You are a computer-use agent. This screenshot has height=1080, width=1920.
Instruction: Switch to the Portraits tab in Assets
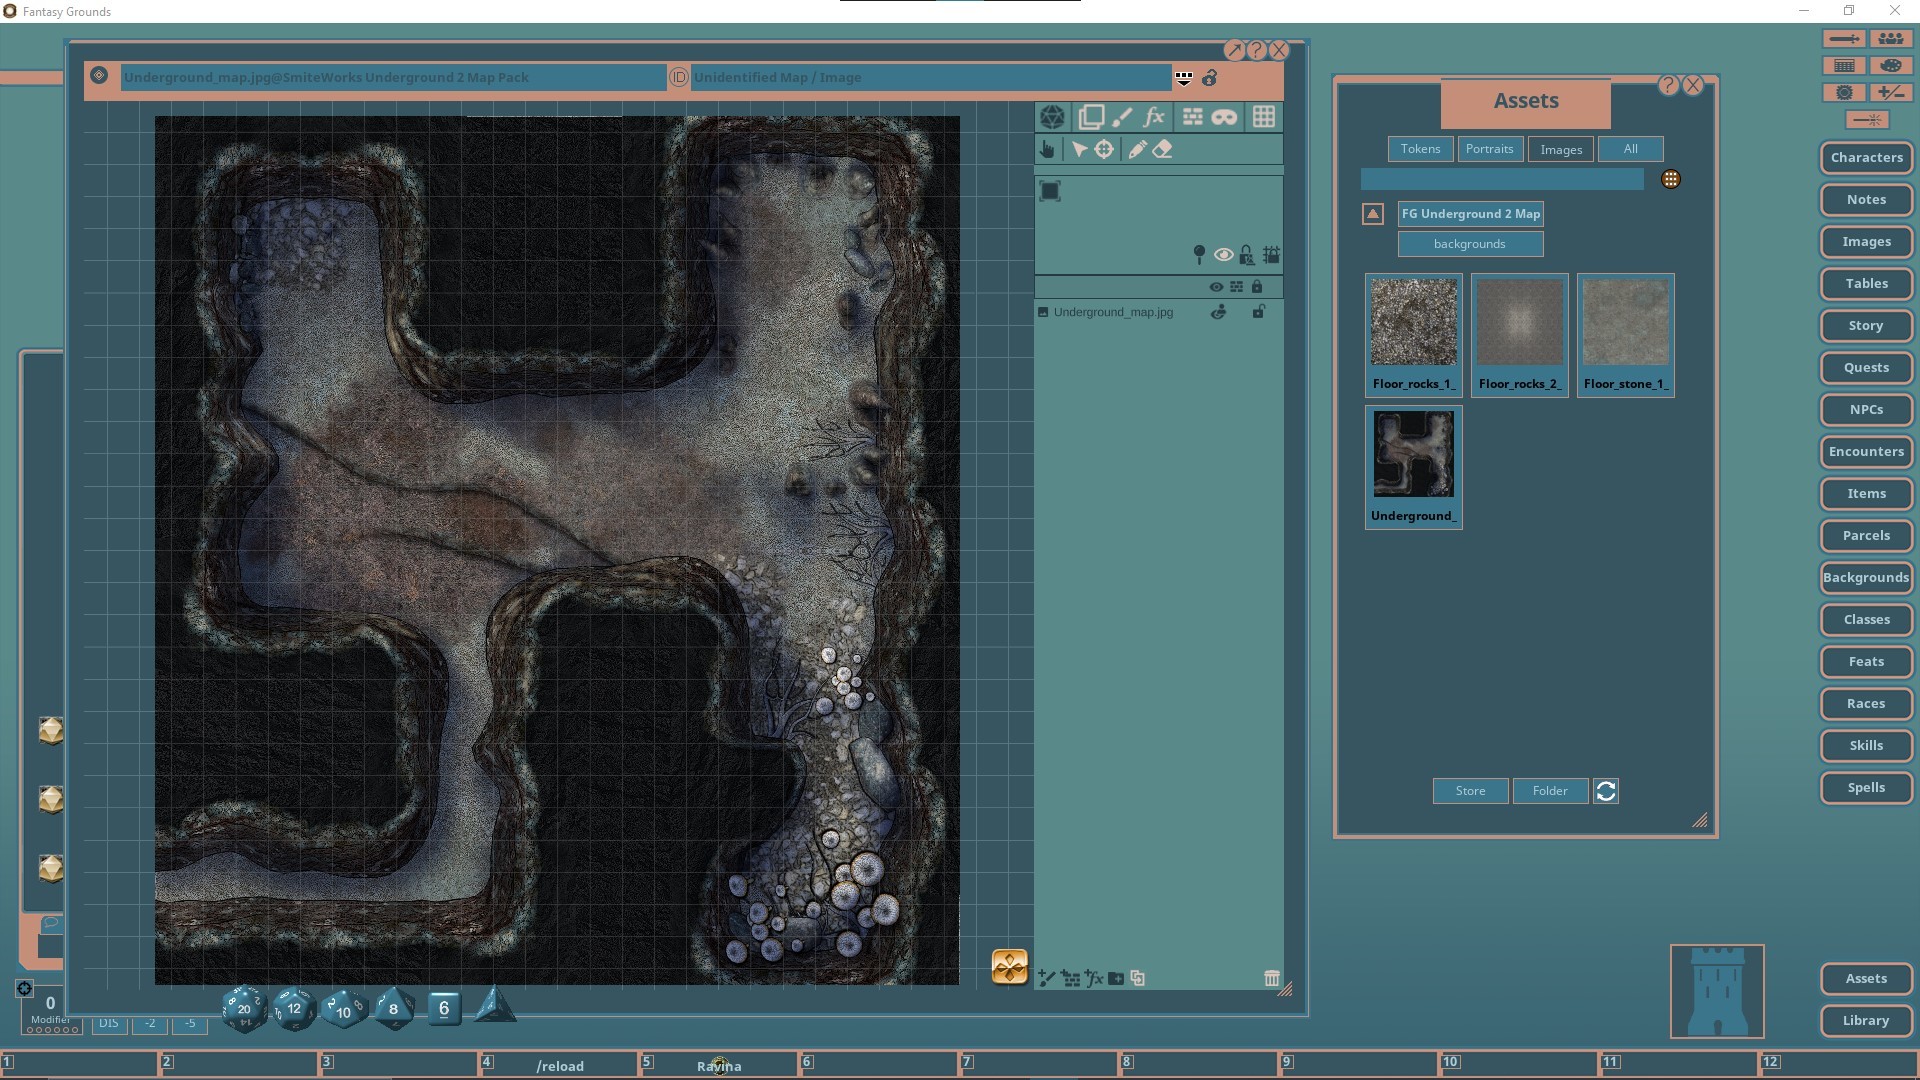tap(1489, 148)
